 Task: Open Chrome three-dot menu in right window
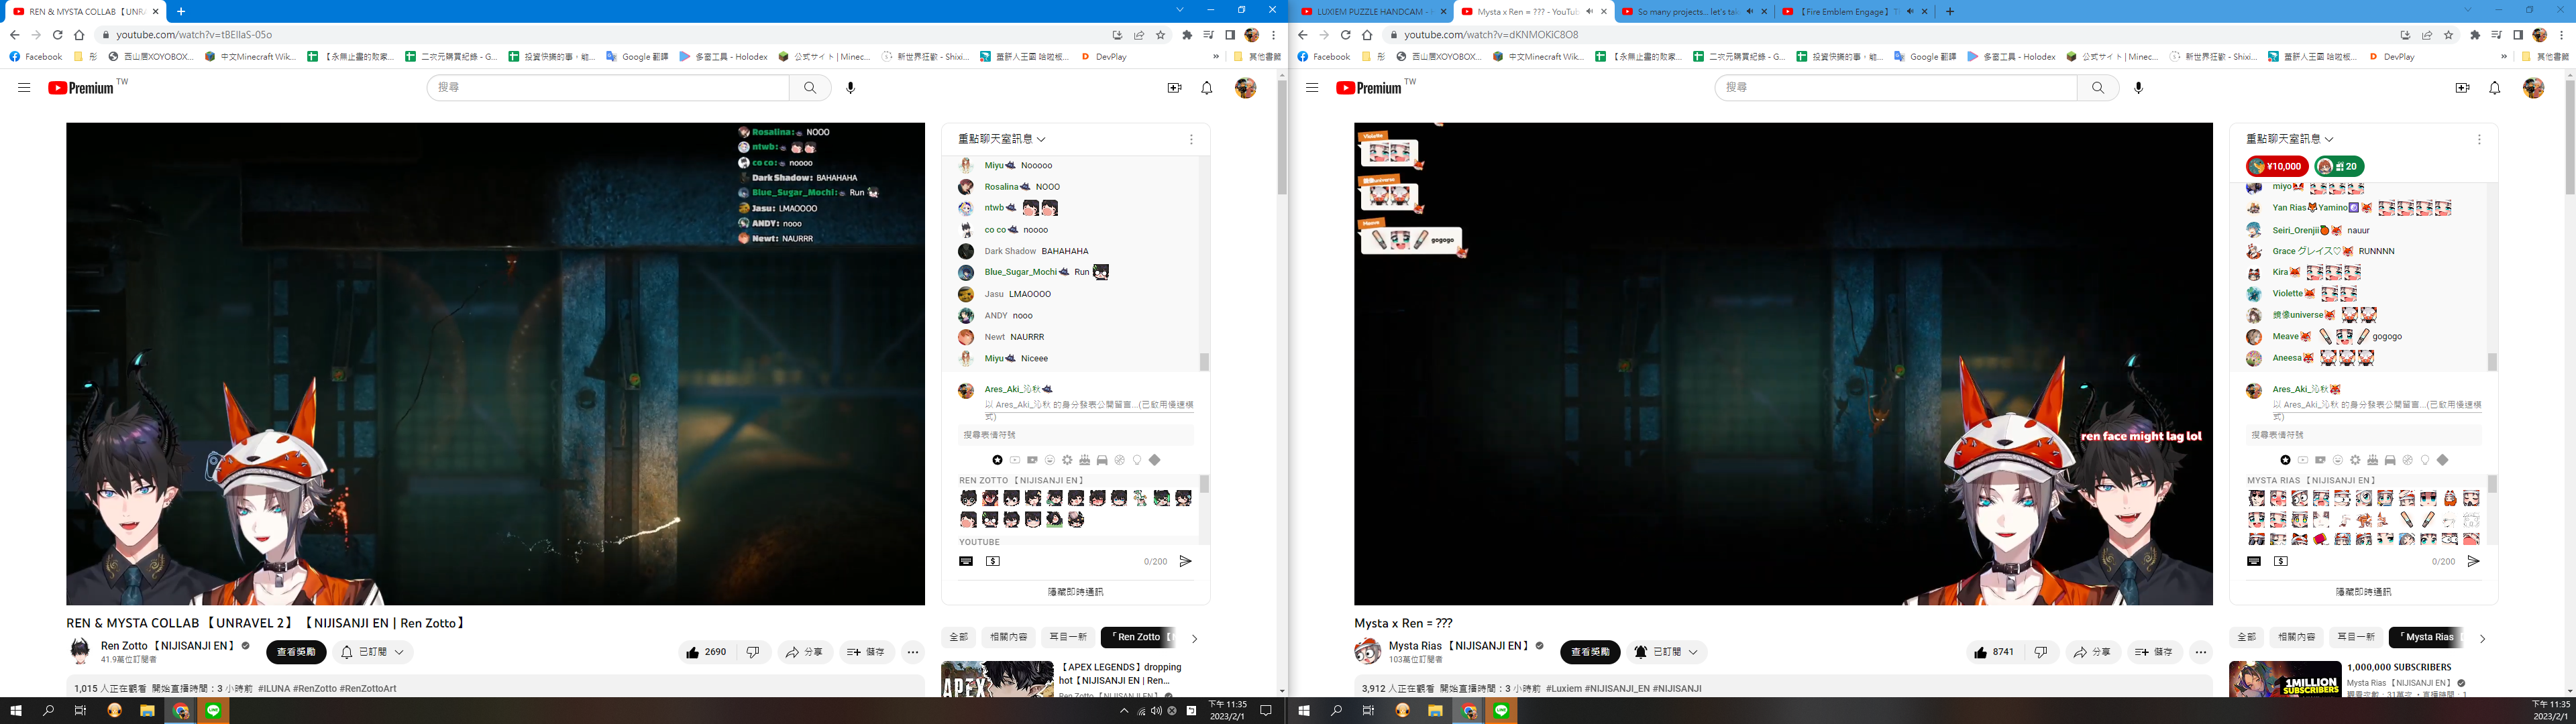pos(2561,35)
